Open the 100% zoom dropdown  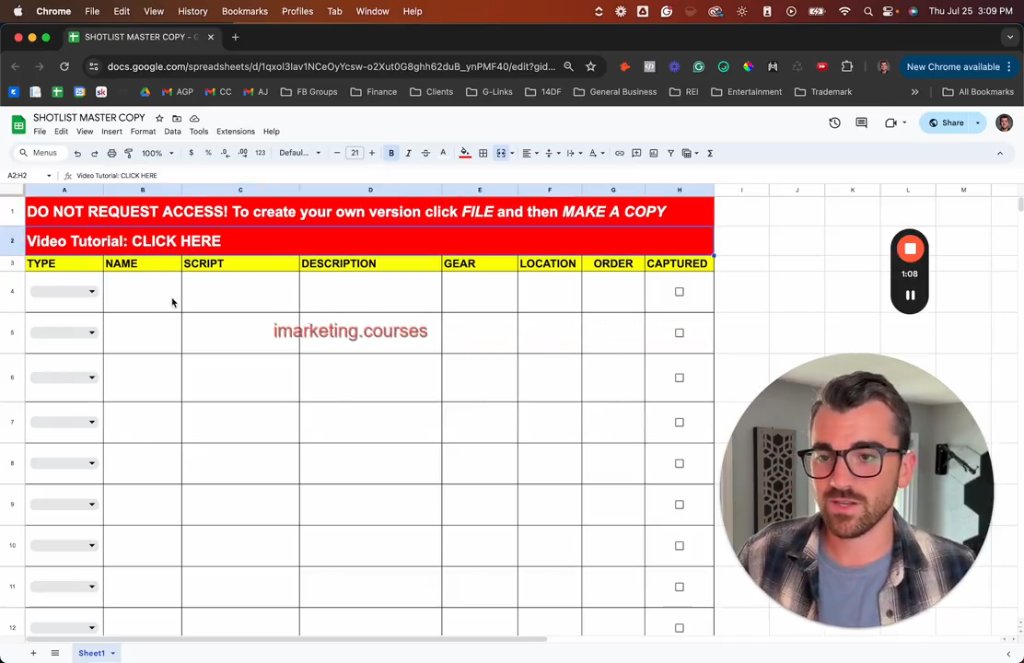[158, 154]
